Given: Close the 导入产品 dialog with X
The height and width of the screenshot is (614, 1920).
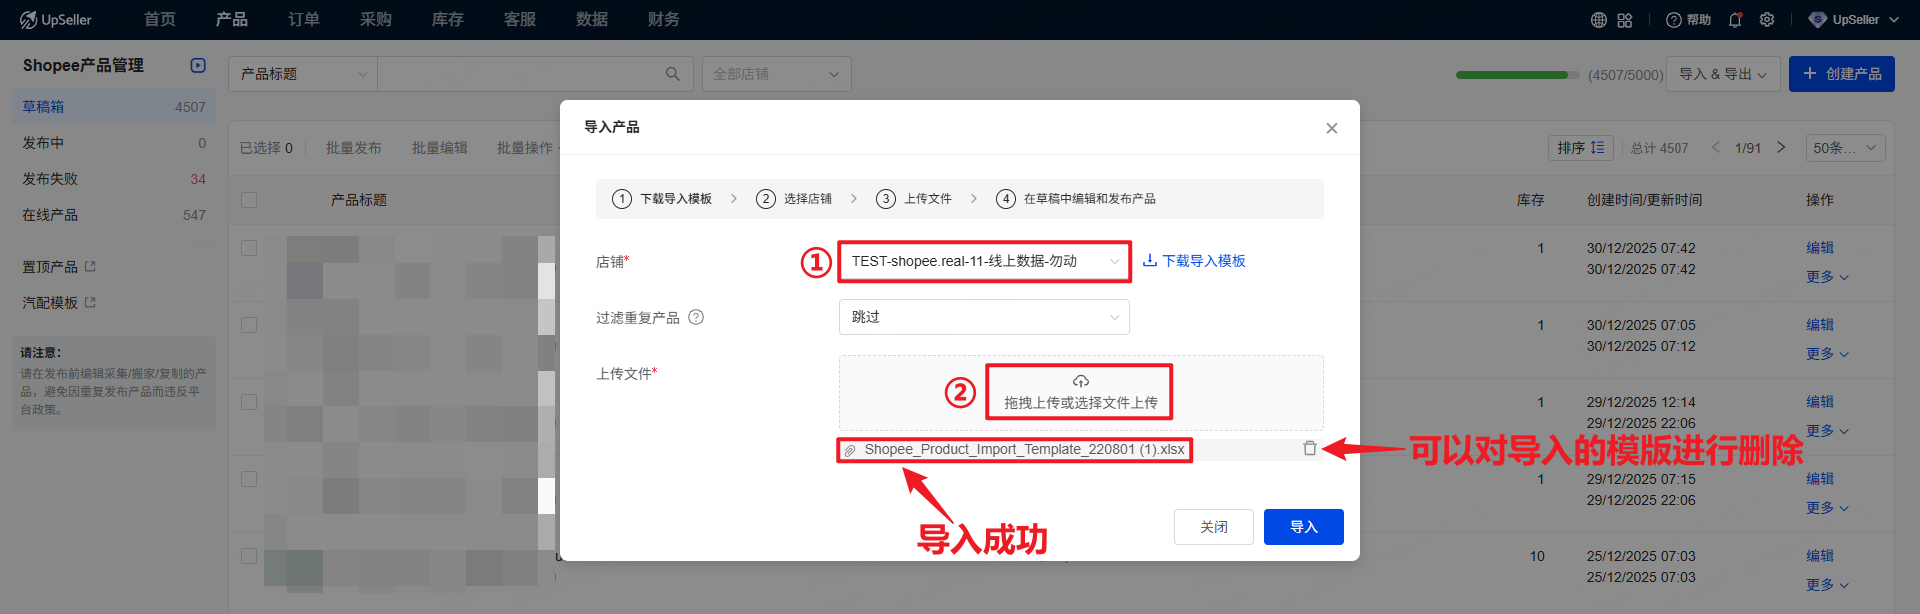Looking at the screenshot, I should point(1331,128).
